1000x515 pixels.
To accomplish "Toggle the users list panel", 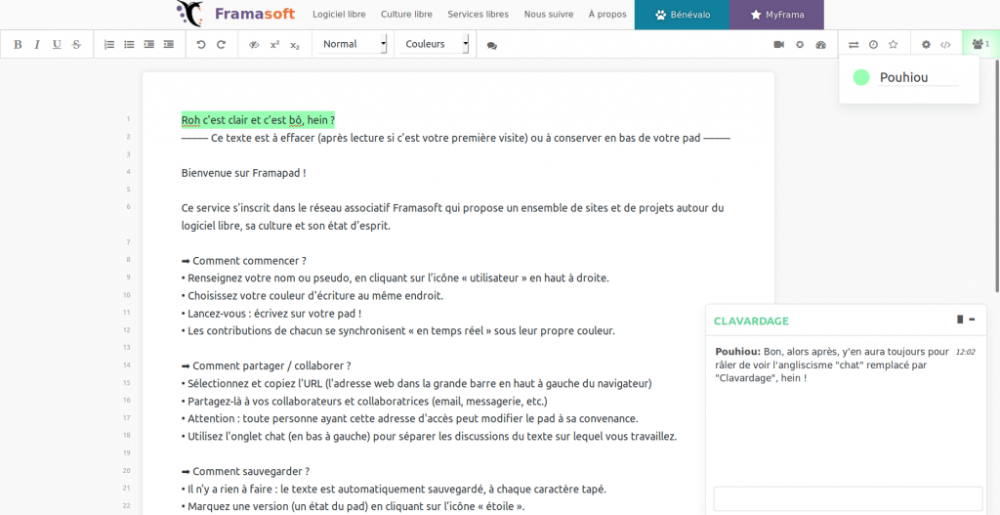I will (x=980, y=44).
